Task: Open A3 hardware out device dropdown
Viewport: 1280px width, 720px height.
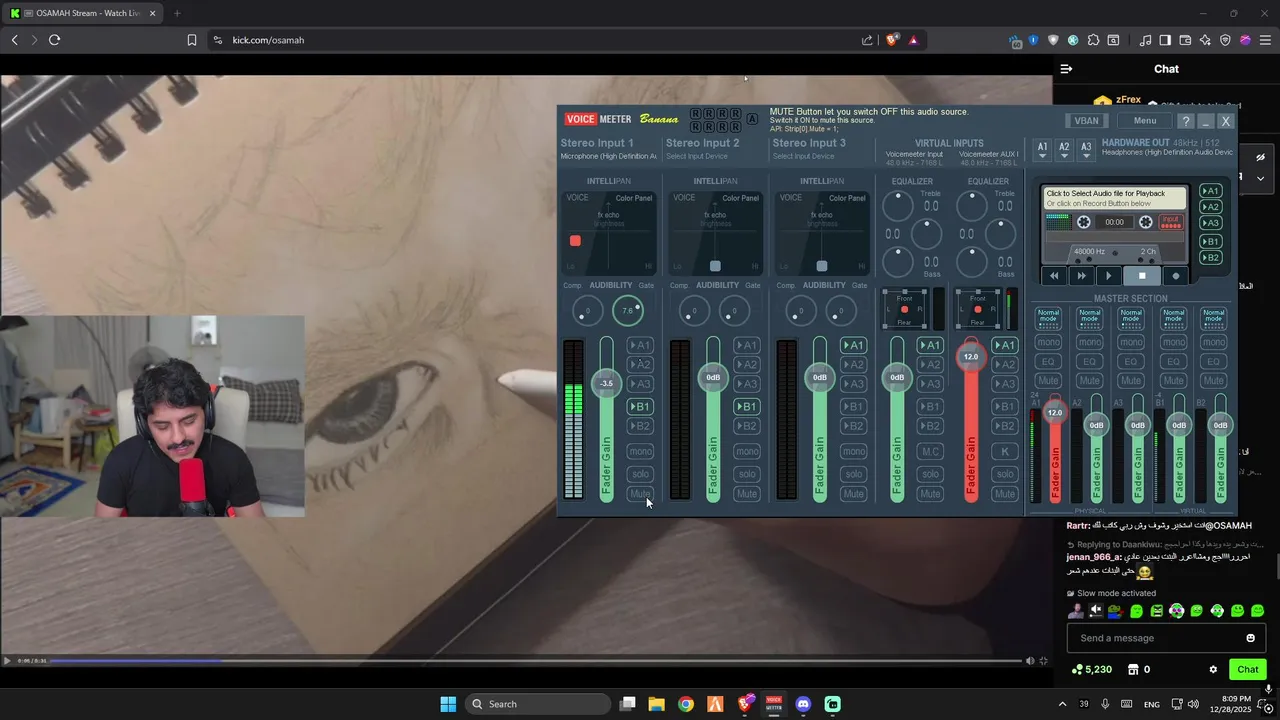Action: point(1086,150)
